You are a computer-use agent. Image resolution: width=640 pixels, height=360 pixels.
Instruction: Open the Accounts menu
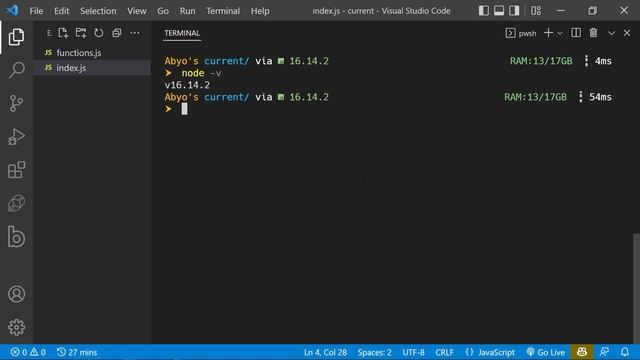coord(16,294)
